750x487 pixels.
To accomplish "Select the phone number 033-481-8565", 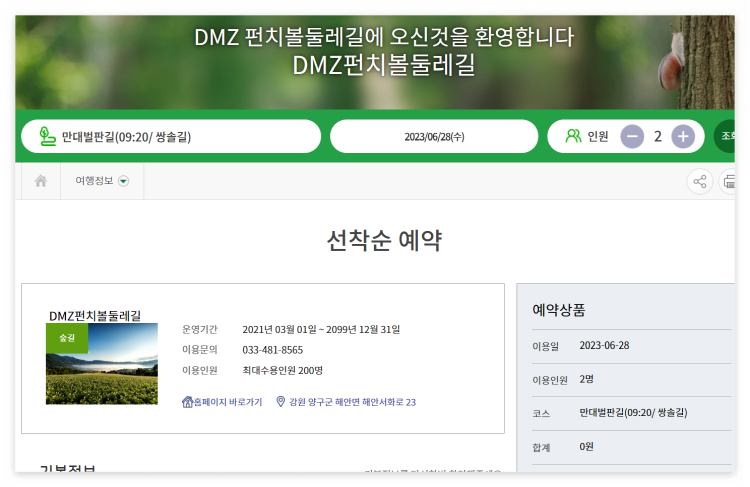I will 273,350.
